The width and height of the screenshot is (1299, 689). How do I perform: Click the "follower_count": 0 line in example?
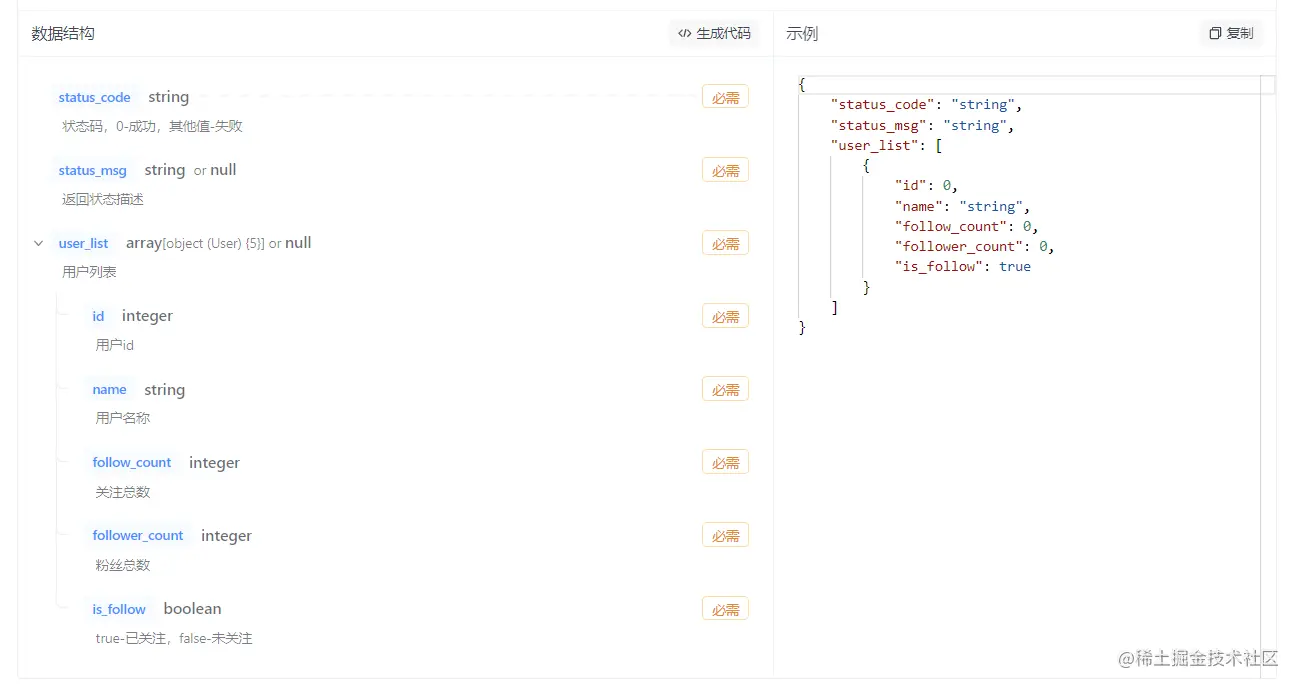tap(975, 246)
